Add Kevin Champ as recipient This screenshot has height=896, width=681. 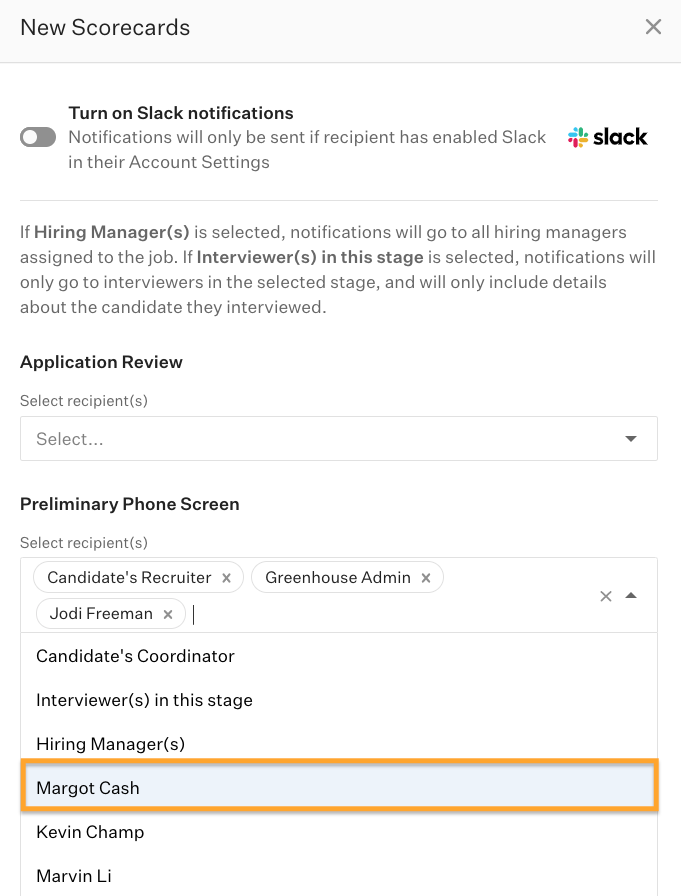pyautogui.click(x=90, y=832)
